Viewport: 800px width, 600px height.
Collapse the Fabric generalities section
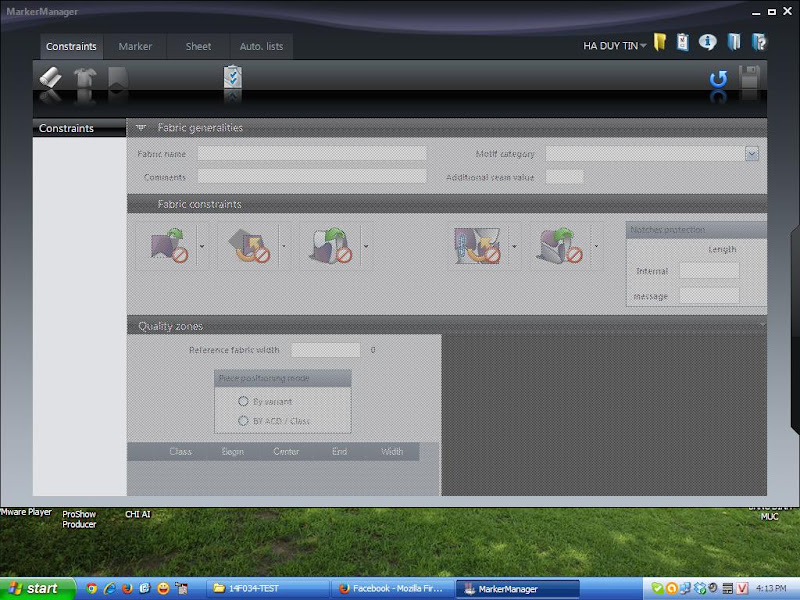(141, 128)
